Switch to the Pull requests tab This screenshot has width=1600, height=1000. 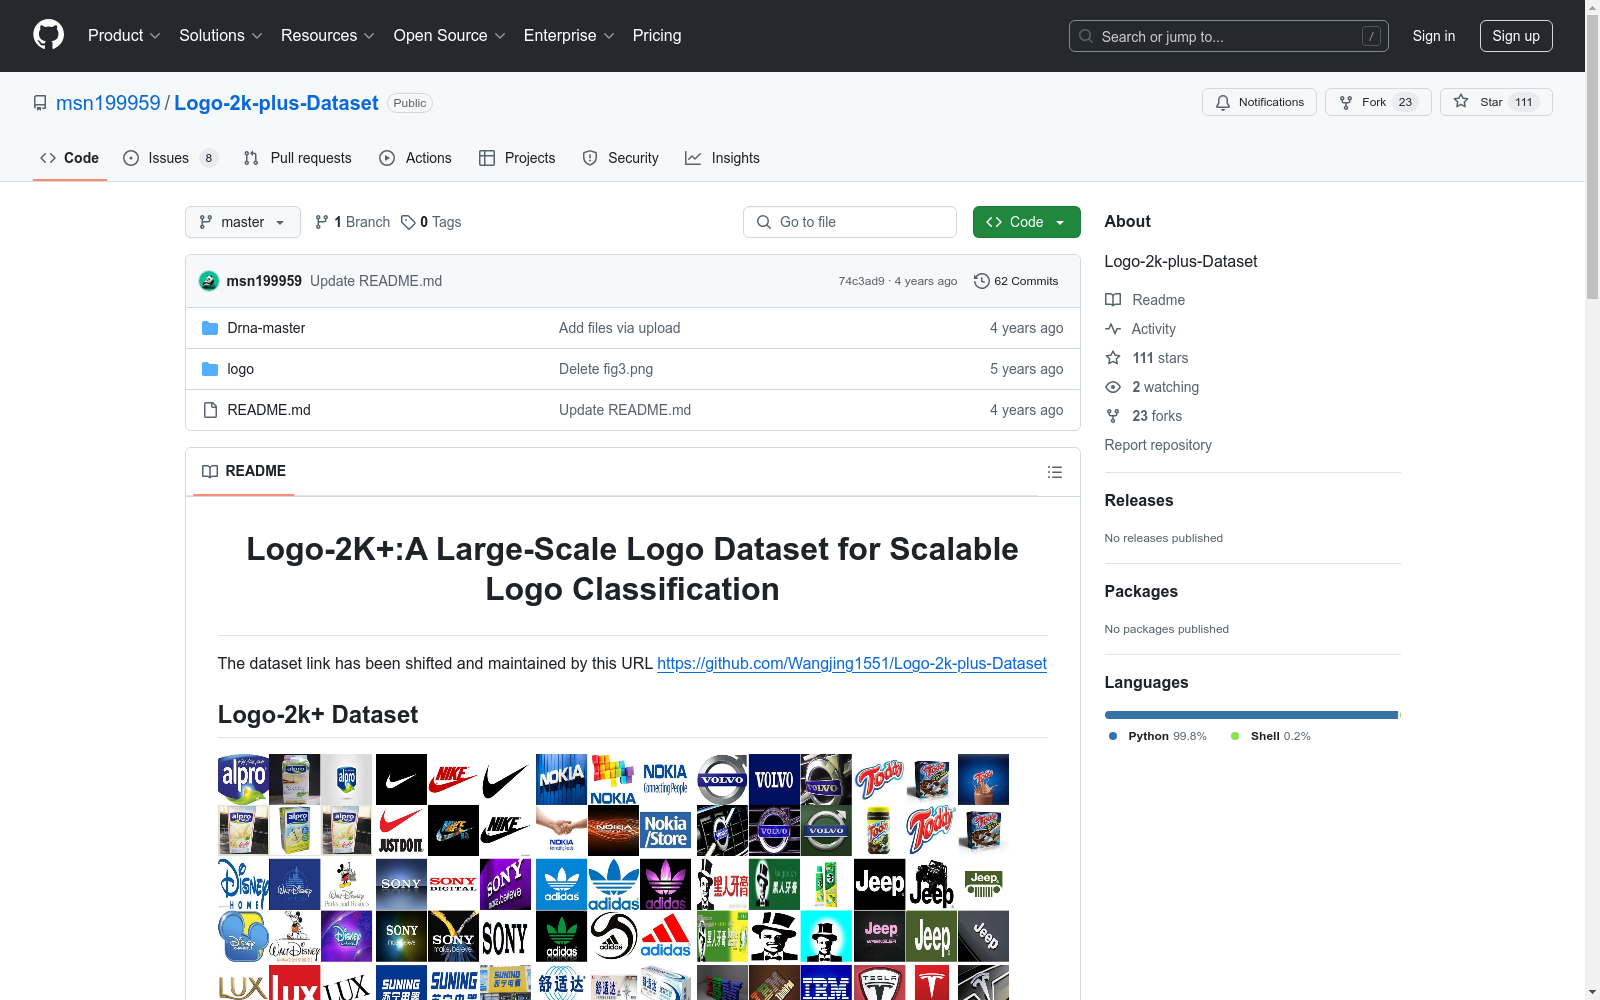(298, 158)
